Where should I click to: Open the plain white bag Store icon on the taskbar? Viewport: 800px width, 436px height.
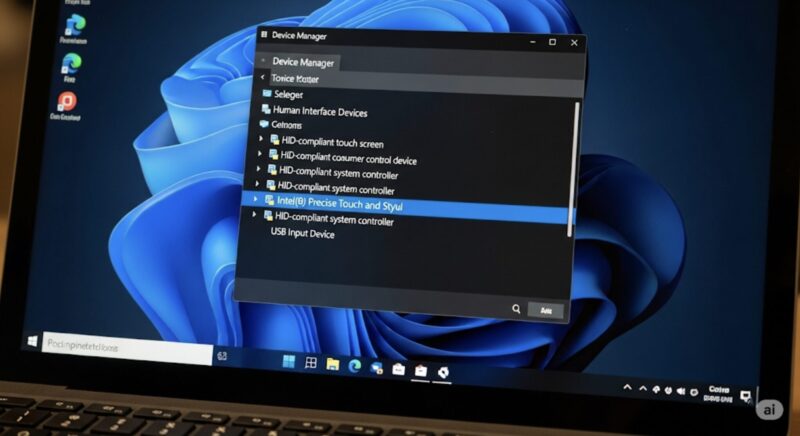point(398,369)
